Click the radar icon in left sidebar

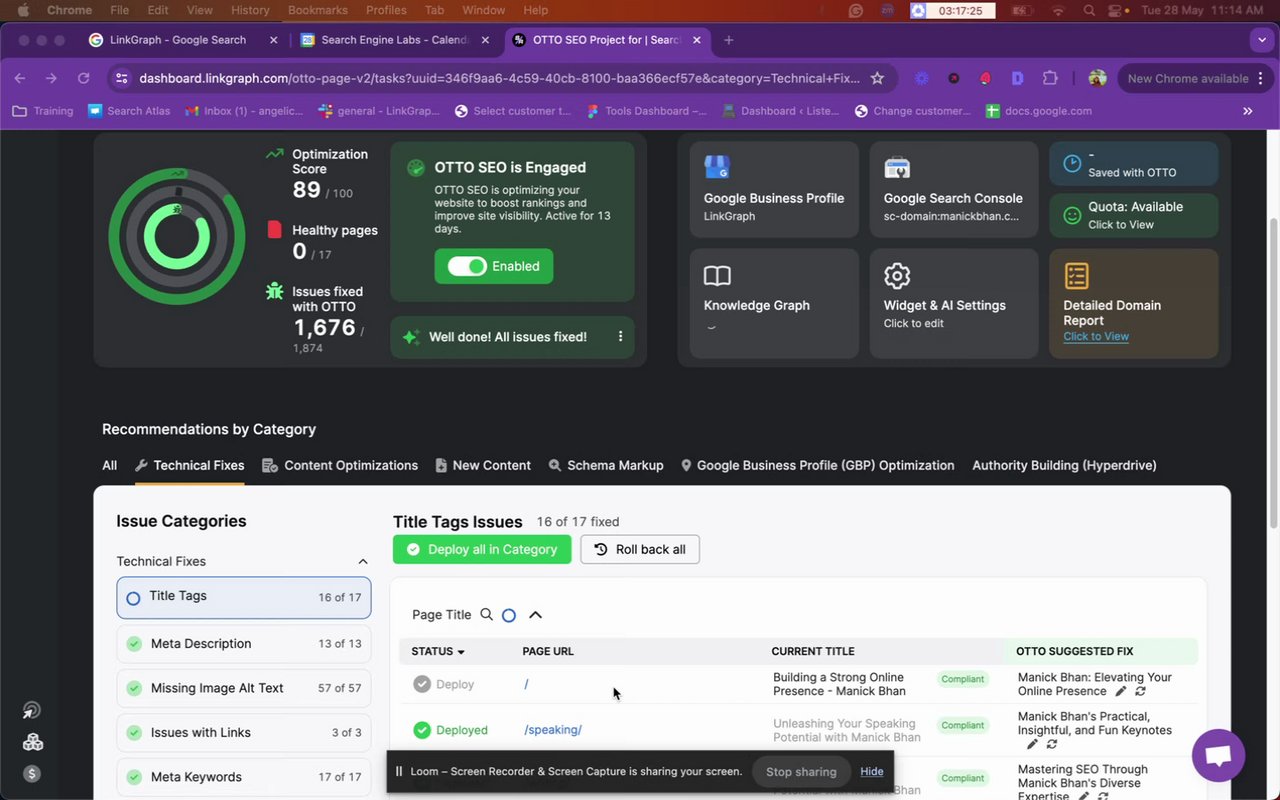pyautogui.click(x=33, y=711)
